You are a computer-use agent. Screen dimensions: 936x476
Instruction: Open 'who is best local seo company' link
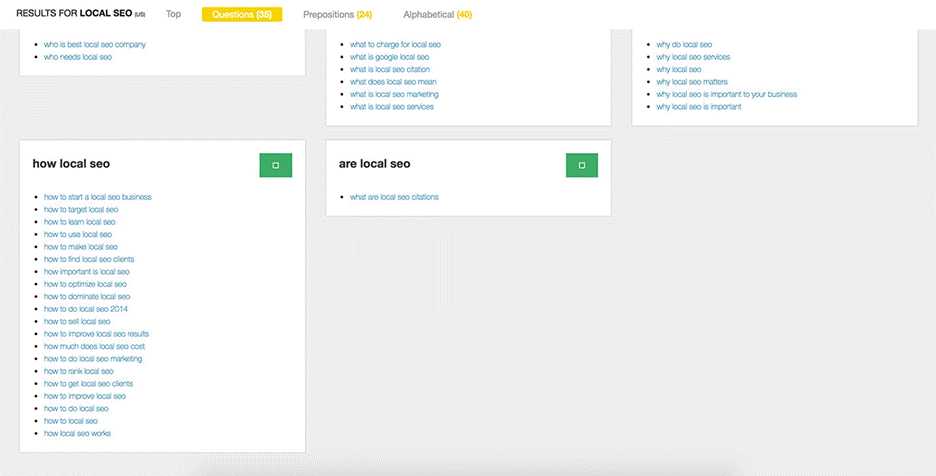point(94,45)
